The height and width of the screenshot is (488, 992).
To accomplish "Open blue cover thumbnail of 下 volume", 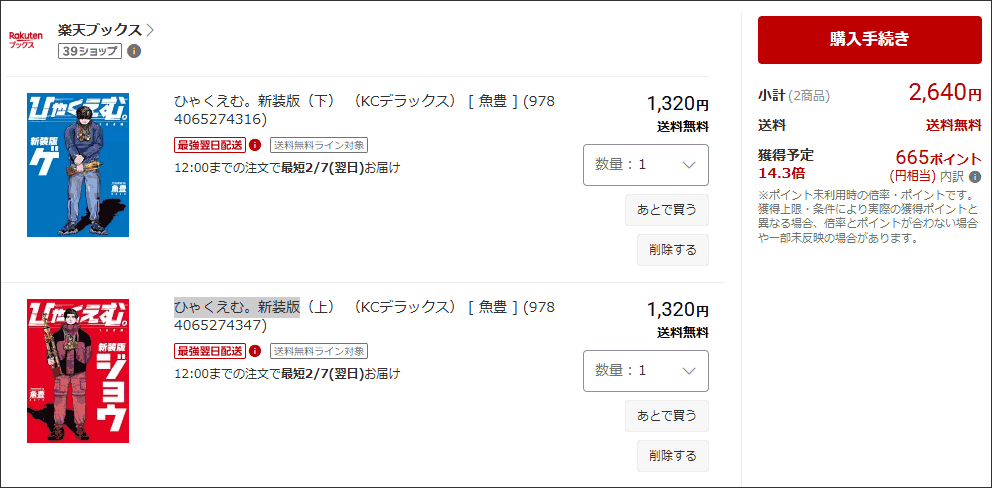I will 78,165.
